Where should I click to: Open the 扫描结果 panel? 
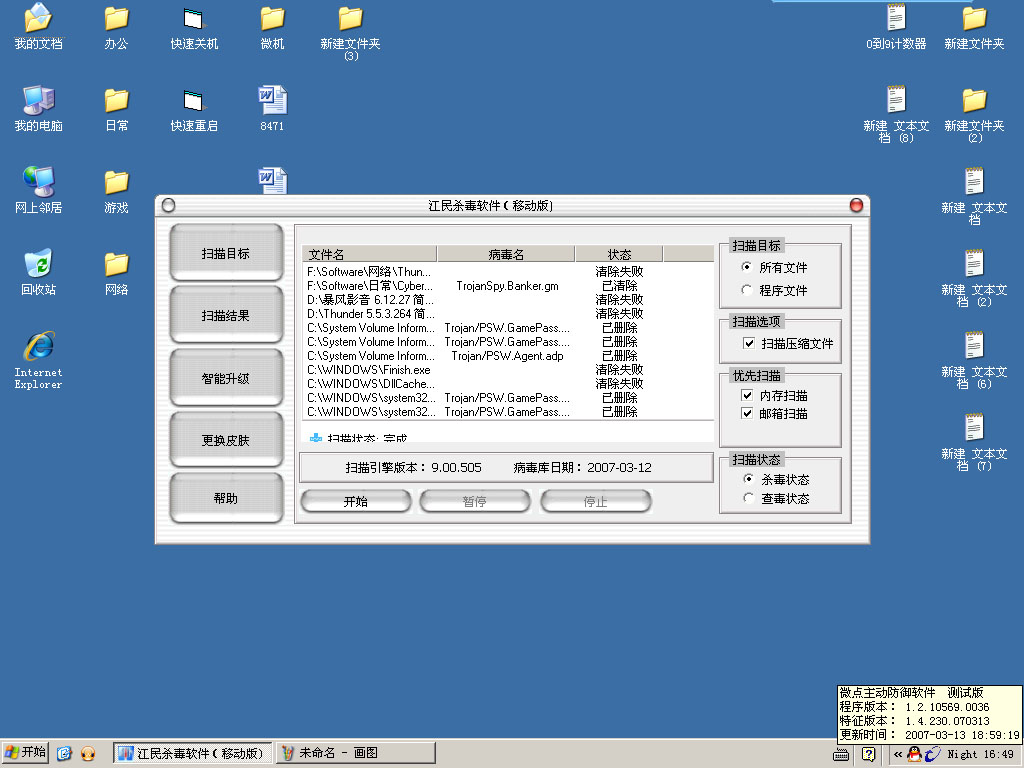pyautogui.click(x=226, y=315)
